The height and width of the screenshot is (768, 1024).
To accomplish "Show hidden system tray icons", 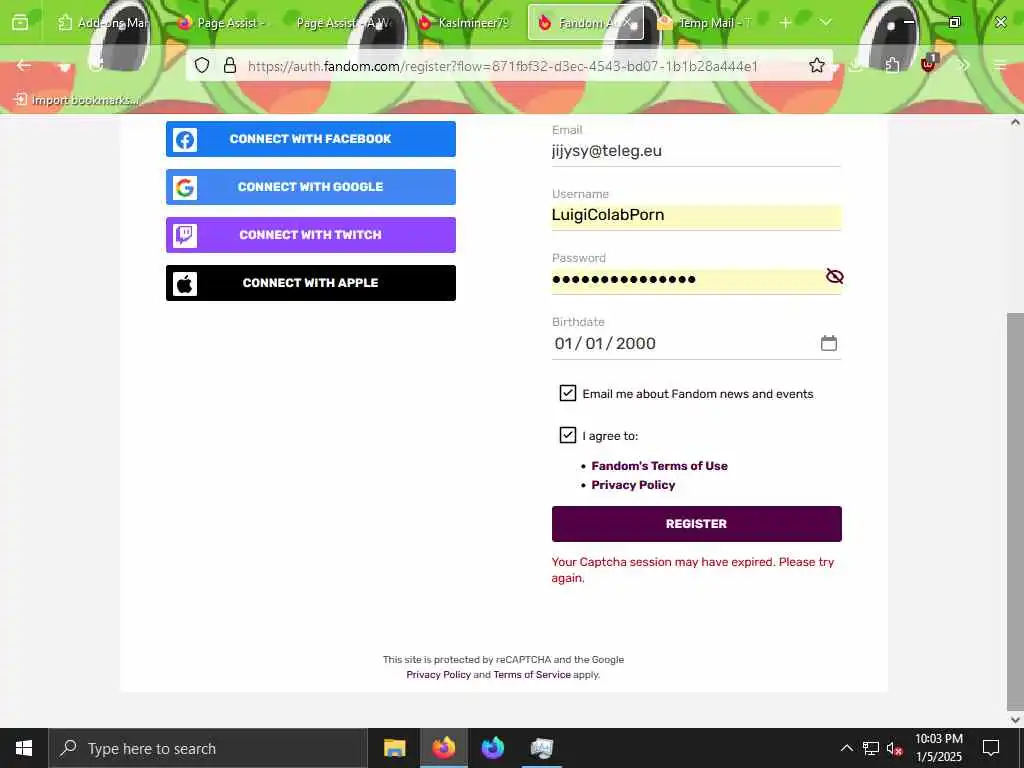I will pos(846,748).
